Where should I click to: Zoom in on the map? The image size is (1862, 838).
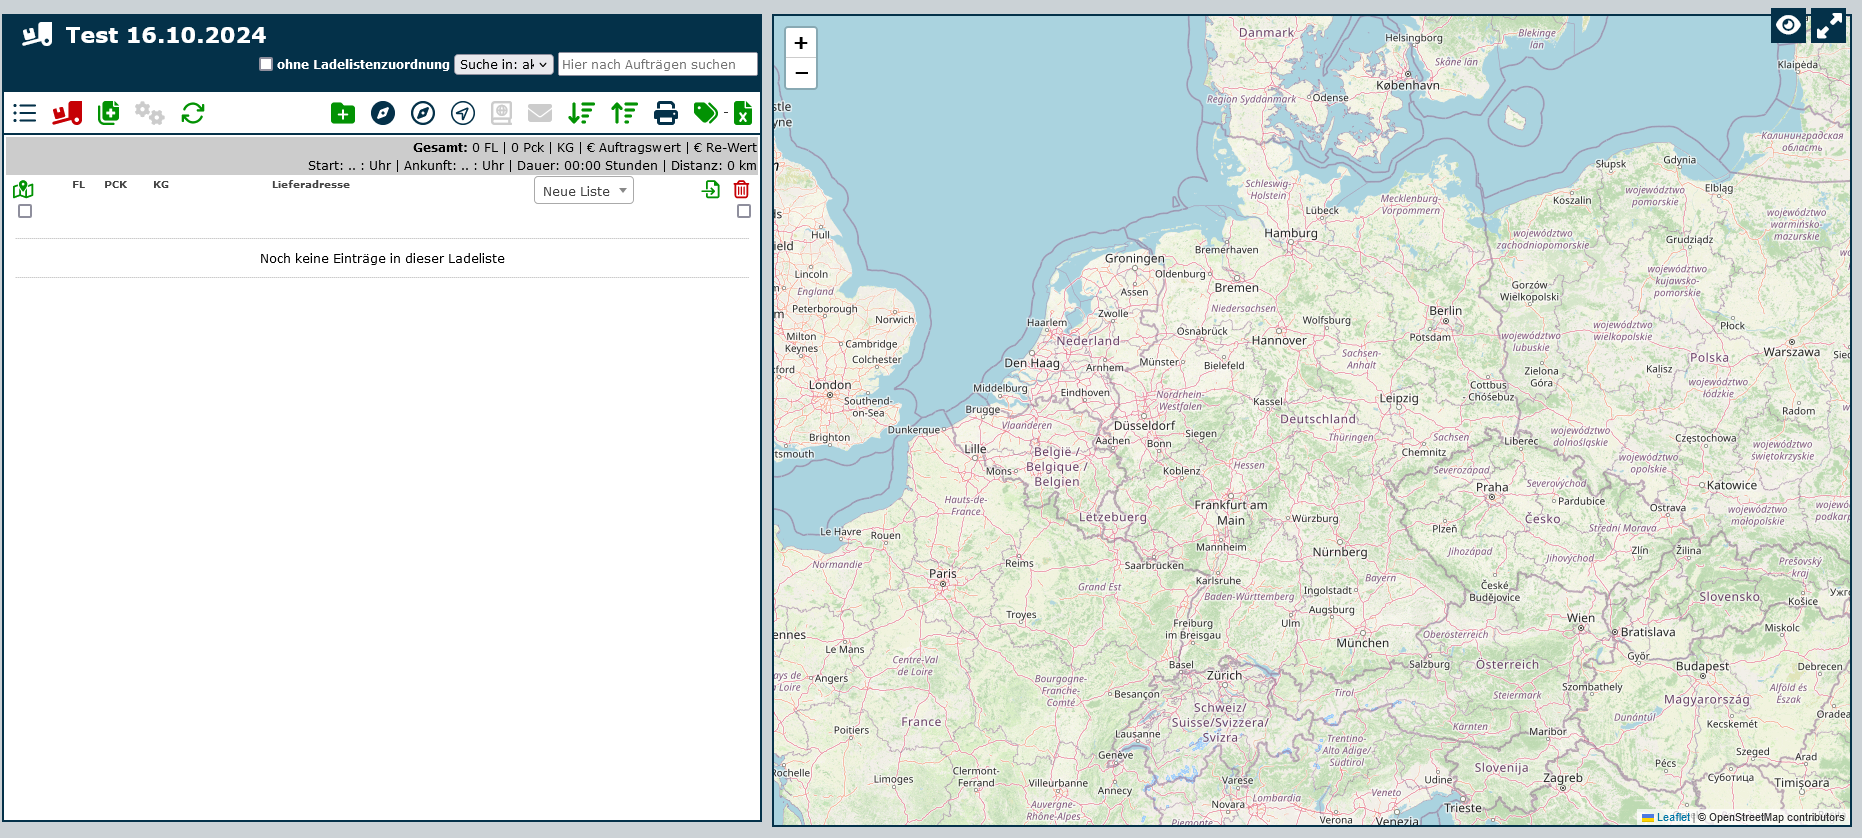pyautogui.click(x=801, y=43)
